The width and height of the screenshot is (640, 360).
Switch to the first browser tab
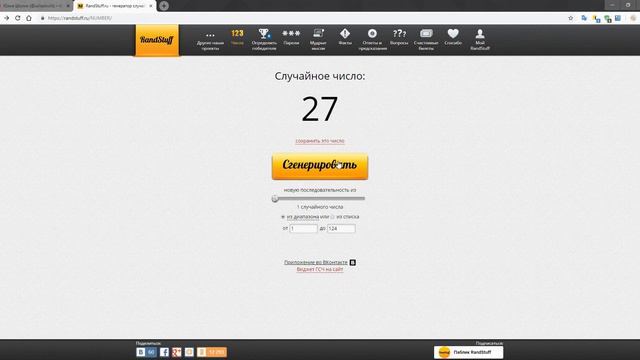click(36, 6)
